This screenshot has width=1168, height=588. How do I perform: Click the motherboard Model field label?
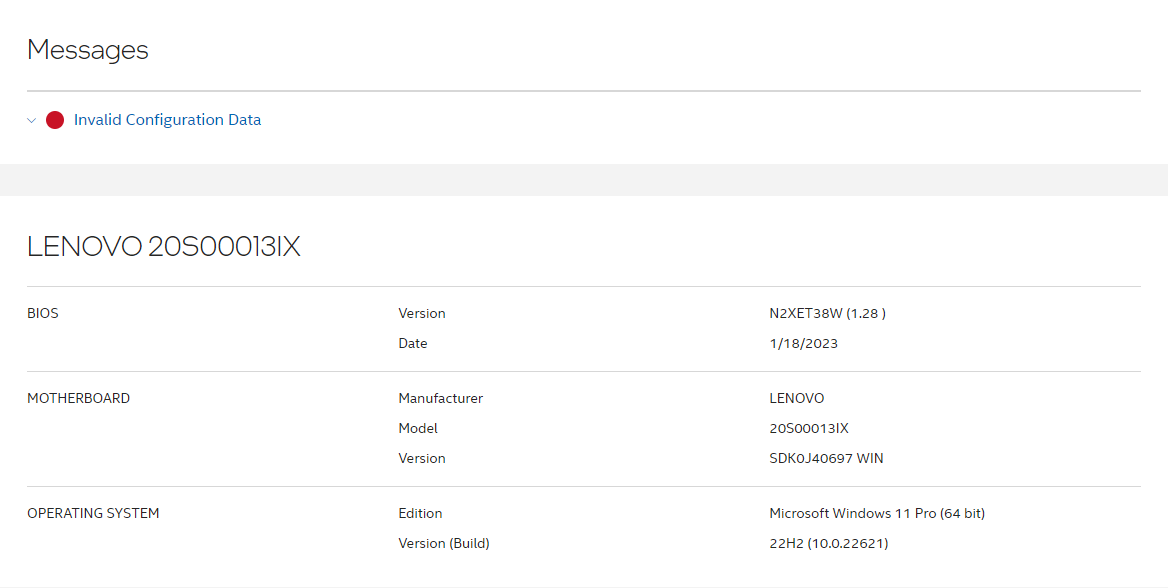[418, 428]
